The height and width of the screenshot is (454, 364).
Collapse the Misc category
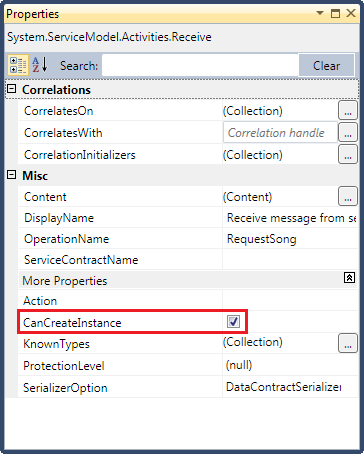12,175
